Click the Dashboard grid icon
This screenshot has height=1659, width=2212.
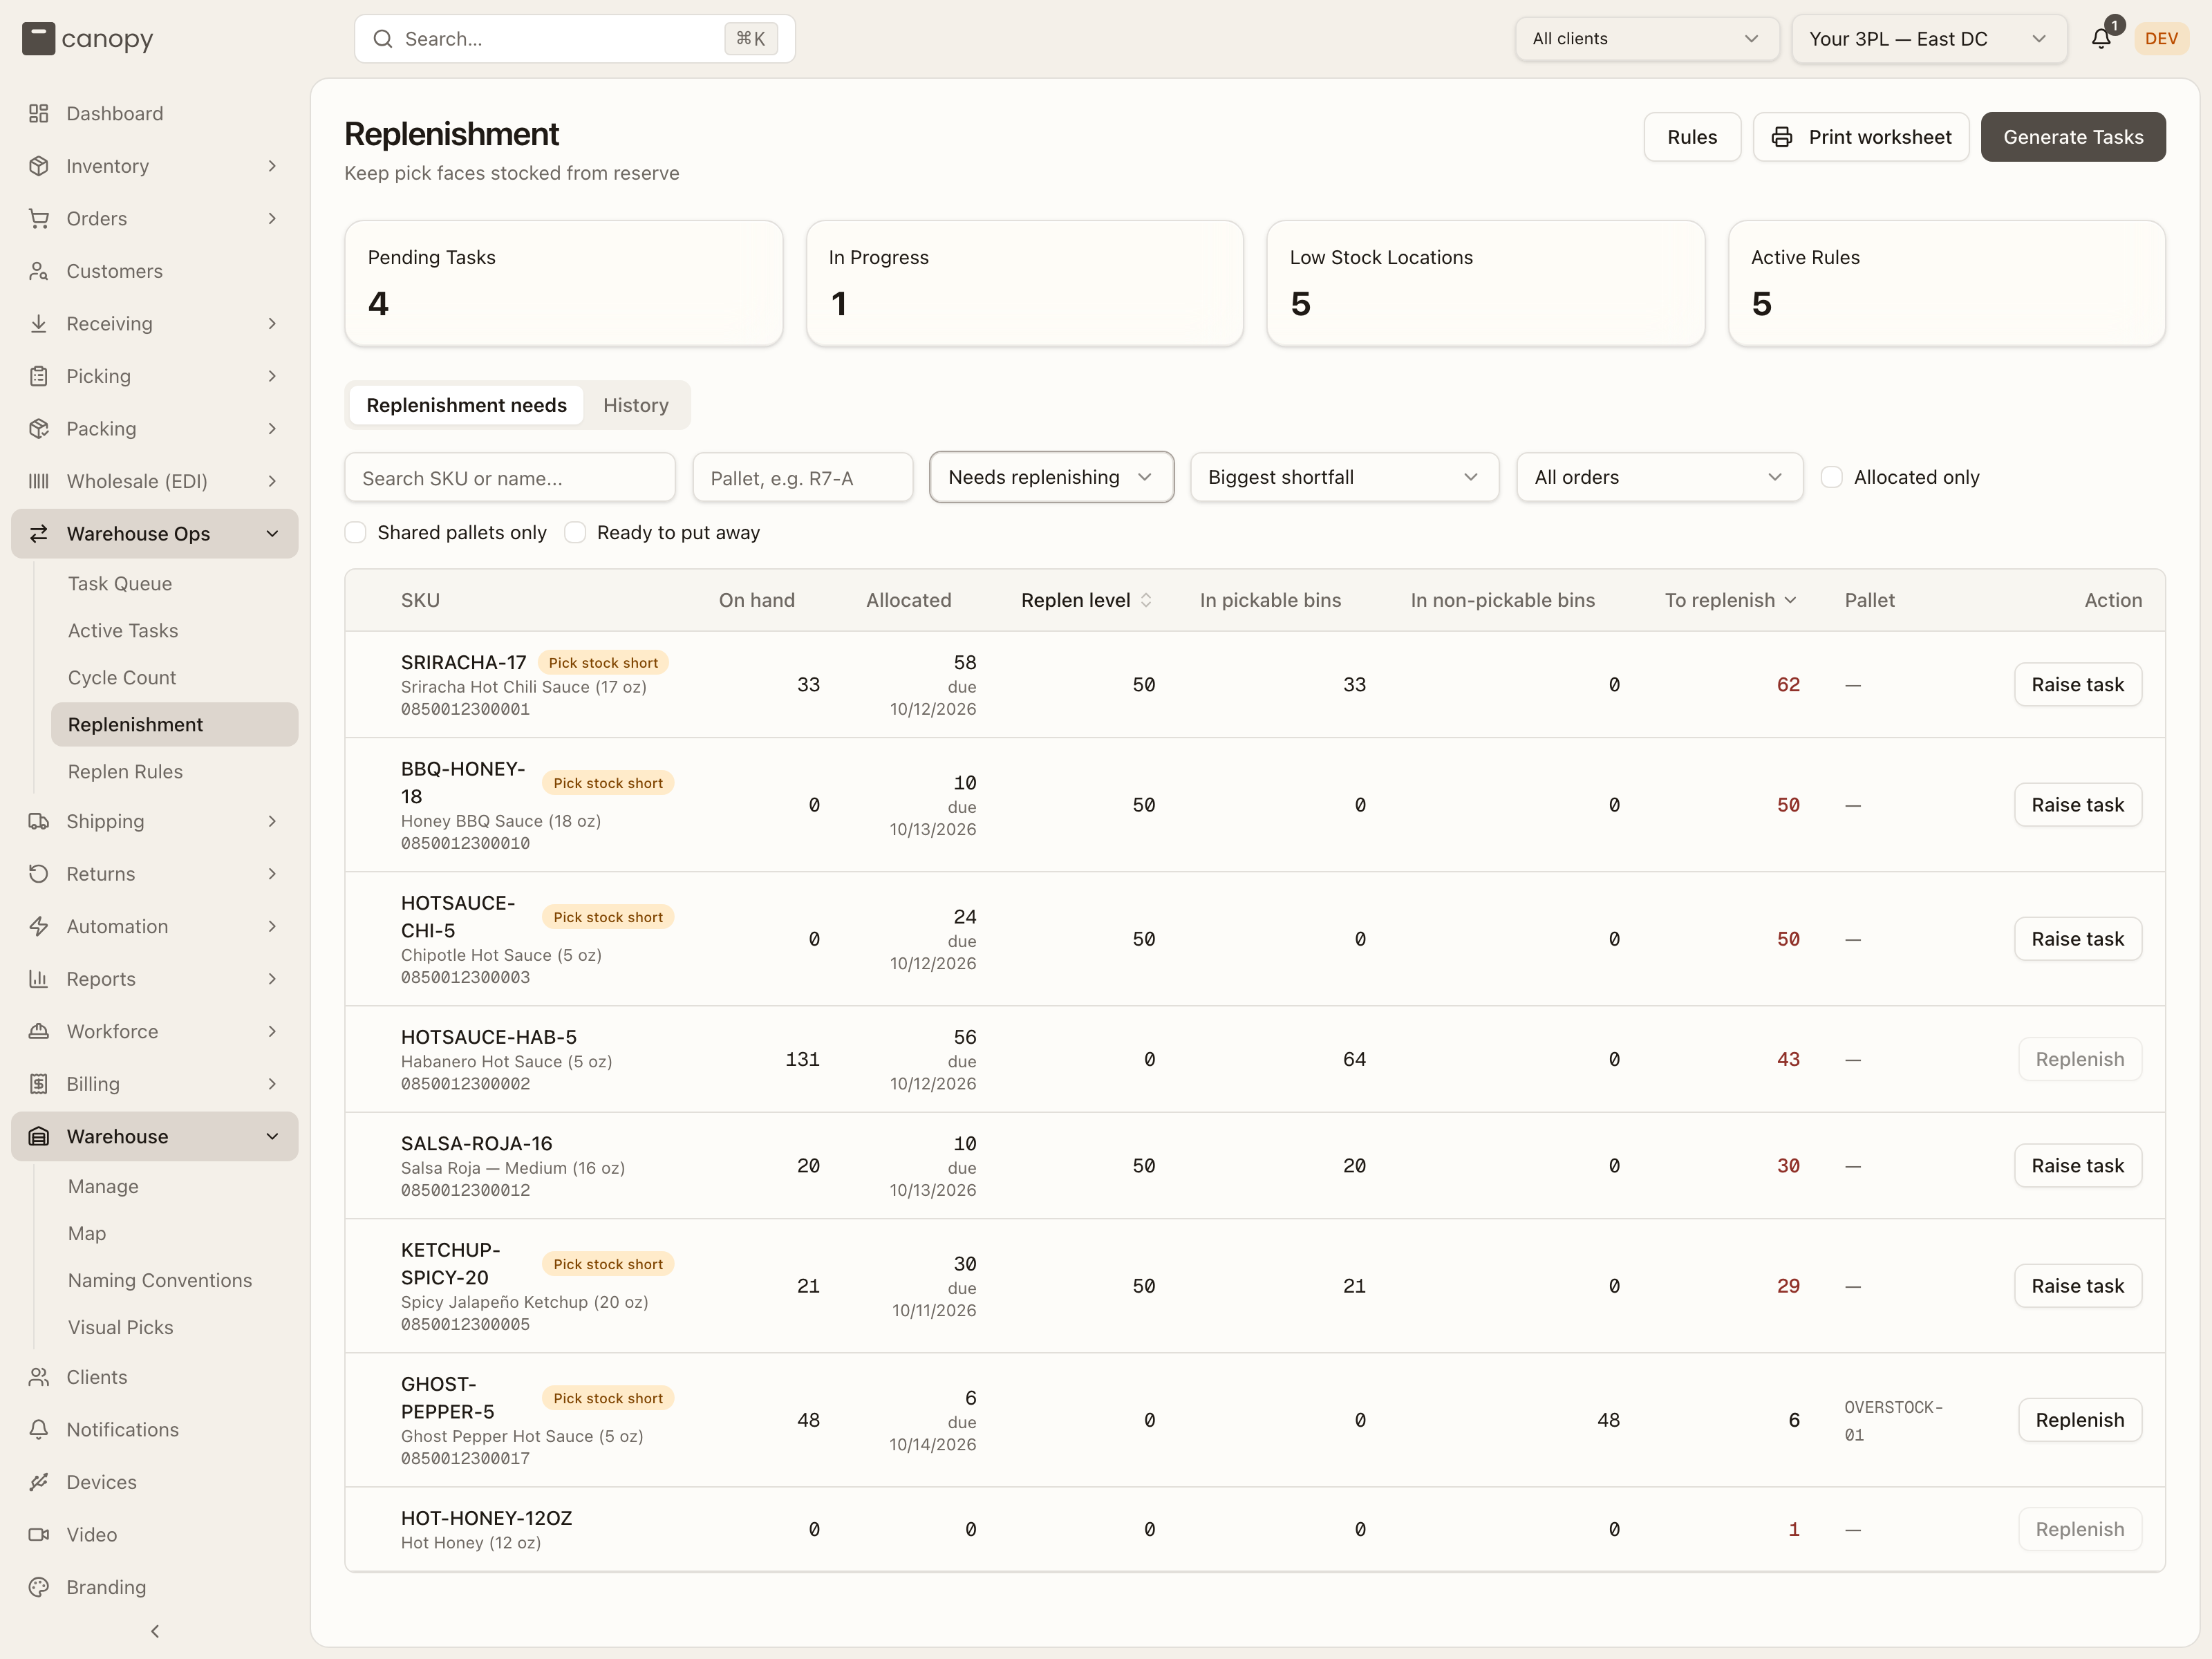click(x=39, y=113)
